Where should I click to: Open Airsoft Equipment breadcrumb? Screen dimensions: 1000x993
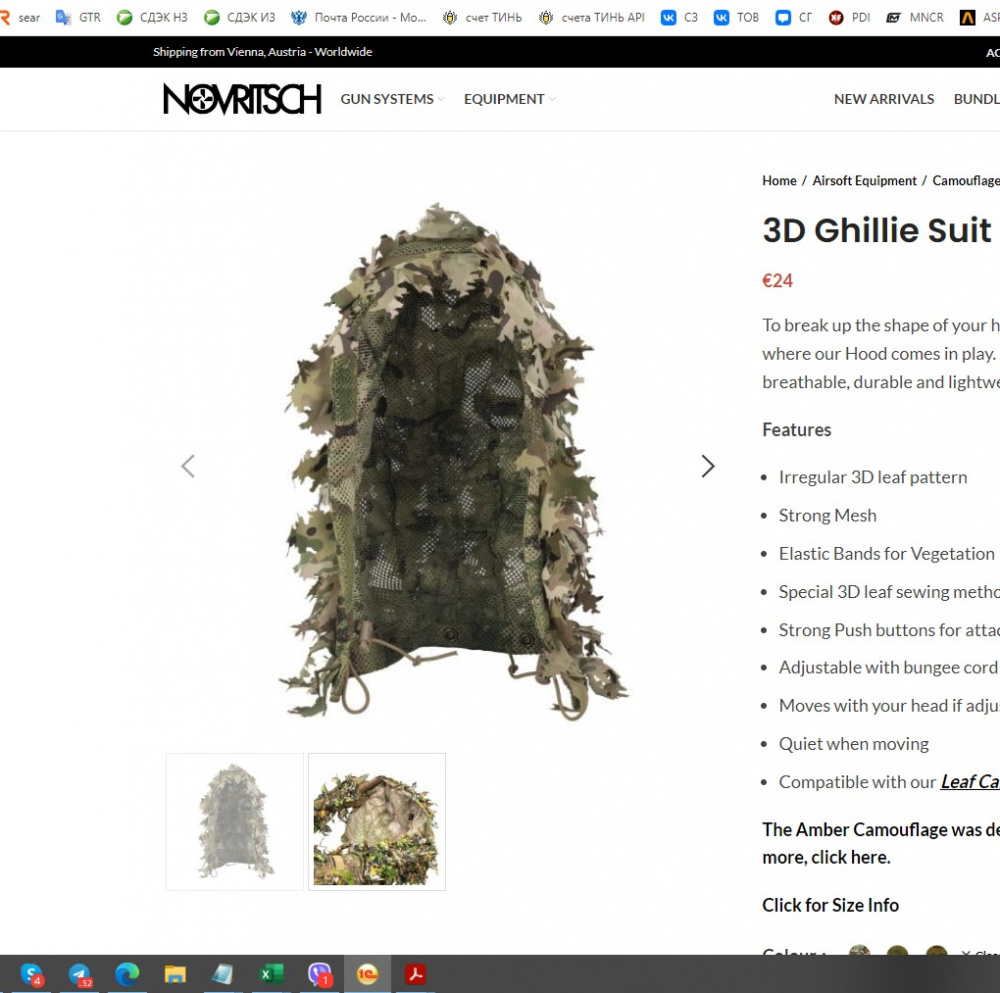[x=864, y=180]
